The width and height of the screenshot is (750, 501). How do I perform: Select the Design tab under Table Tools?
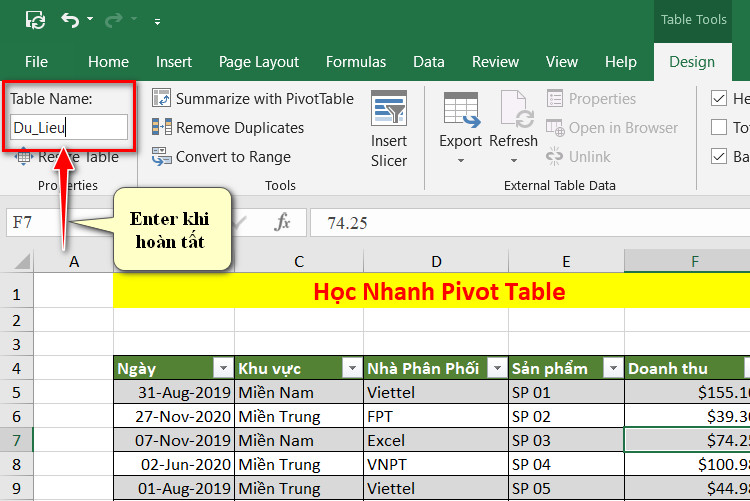click(692, 62)
